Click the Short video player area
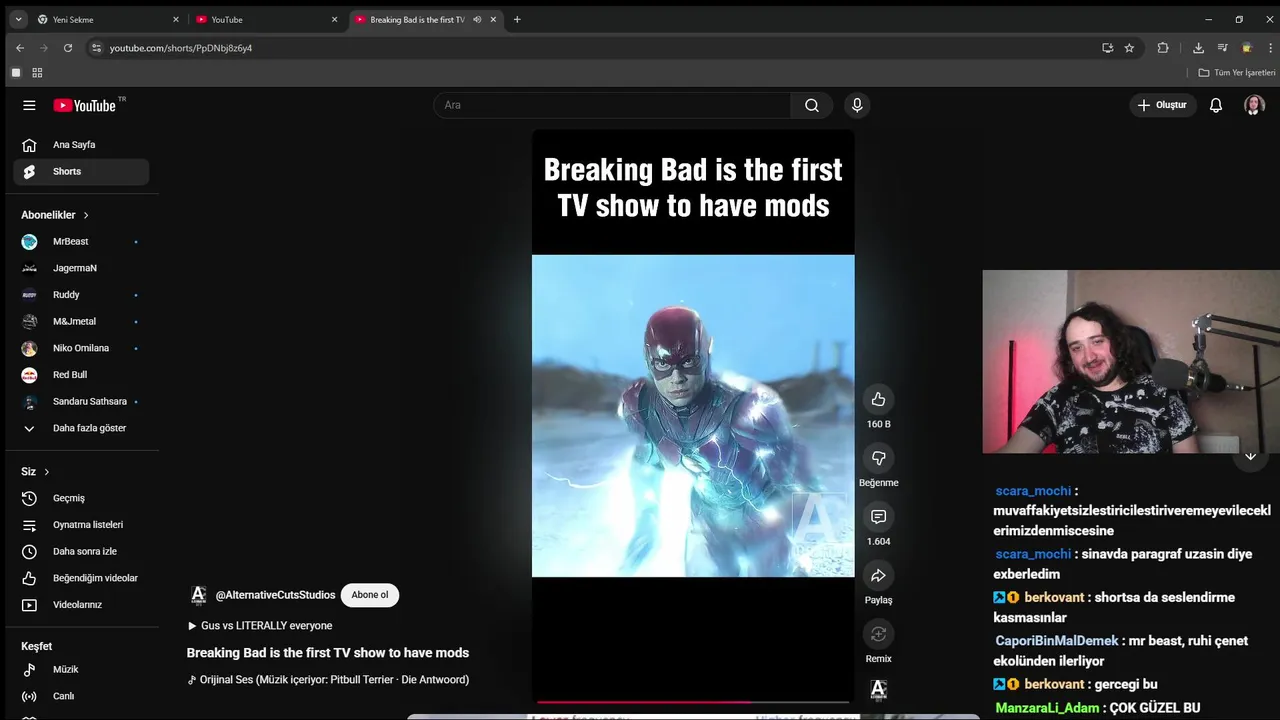This screenshot has width=1280, height=720. click(x=693, y=416)
